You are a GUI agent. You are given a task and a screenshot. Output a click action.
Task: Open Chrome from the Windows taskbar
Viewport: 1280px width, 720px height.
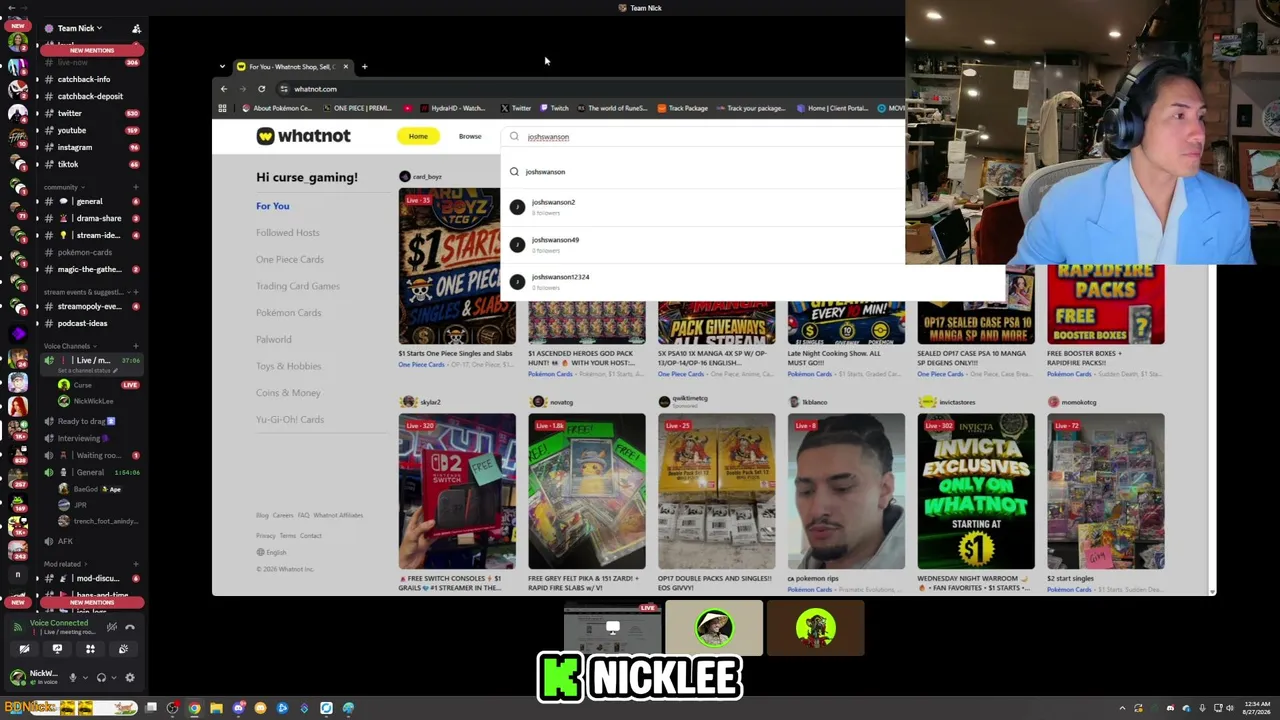tap(194, 708)
